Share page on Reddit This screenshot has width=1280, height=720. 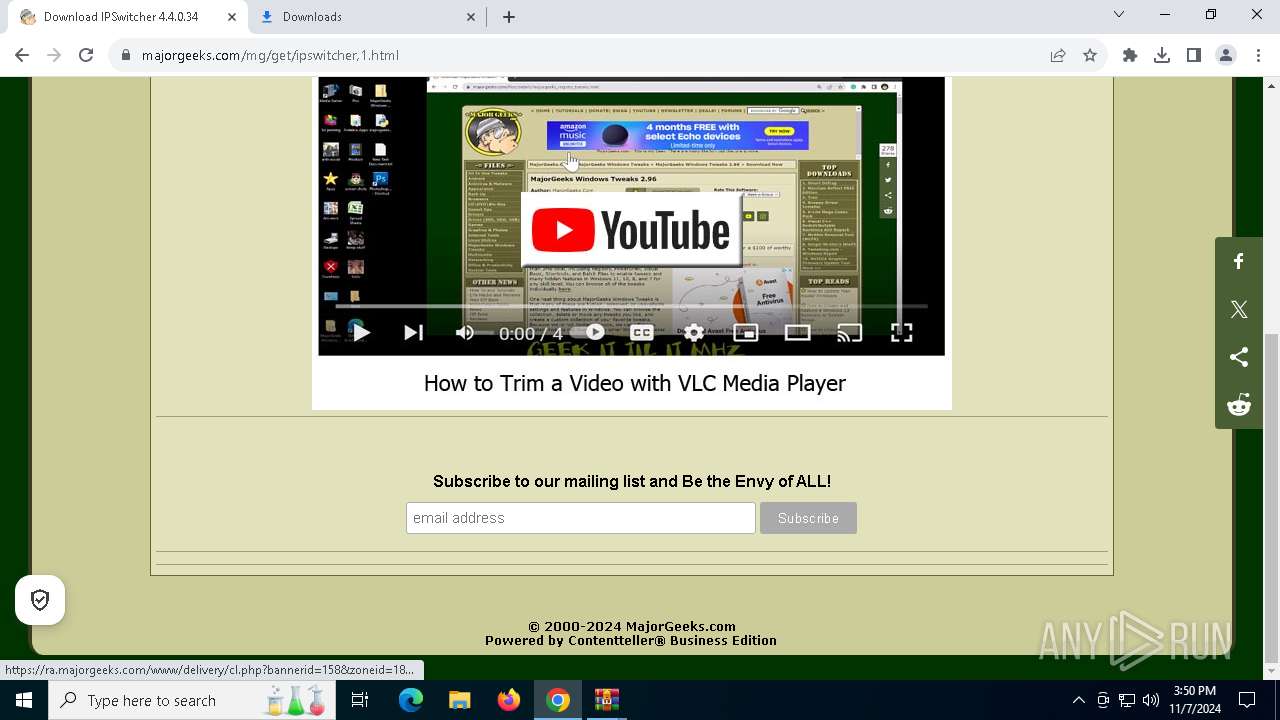coord(1239,405)
